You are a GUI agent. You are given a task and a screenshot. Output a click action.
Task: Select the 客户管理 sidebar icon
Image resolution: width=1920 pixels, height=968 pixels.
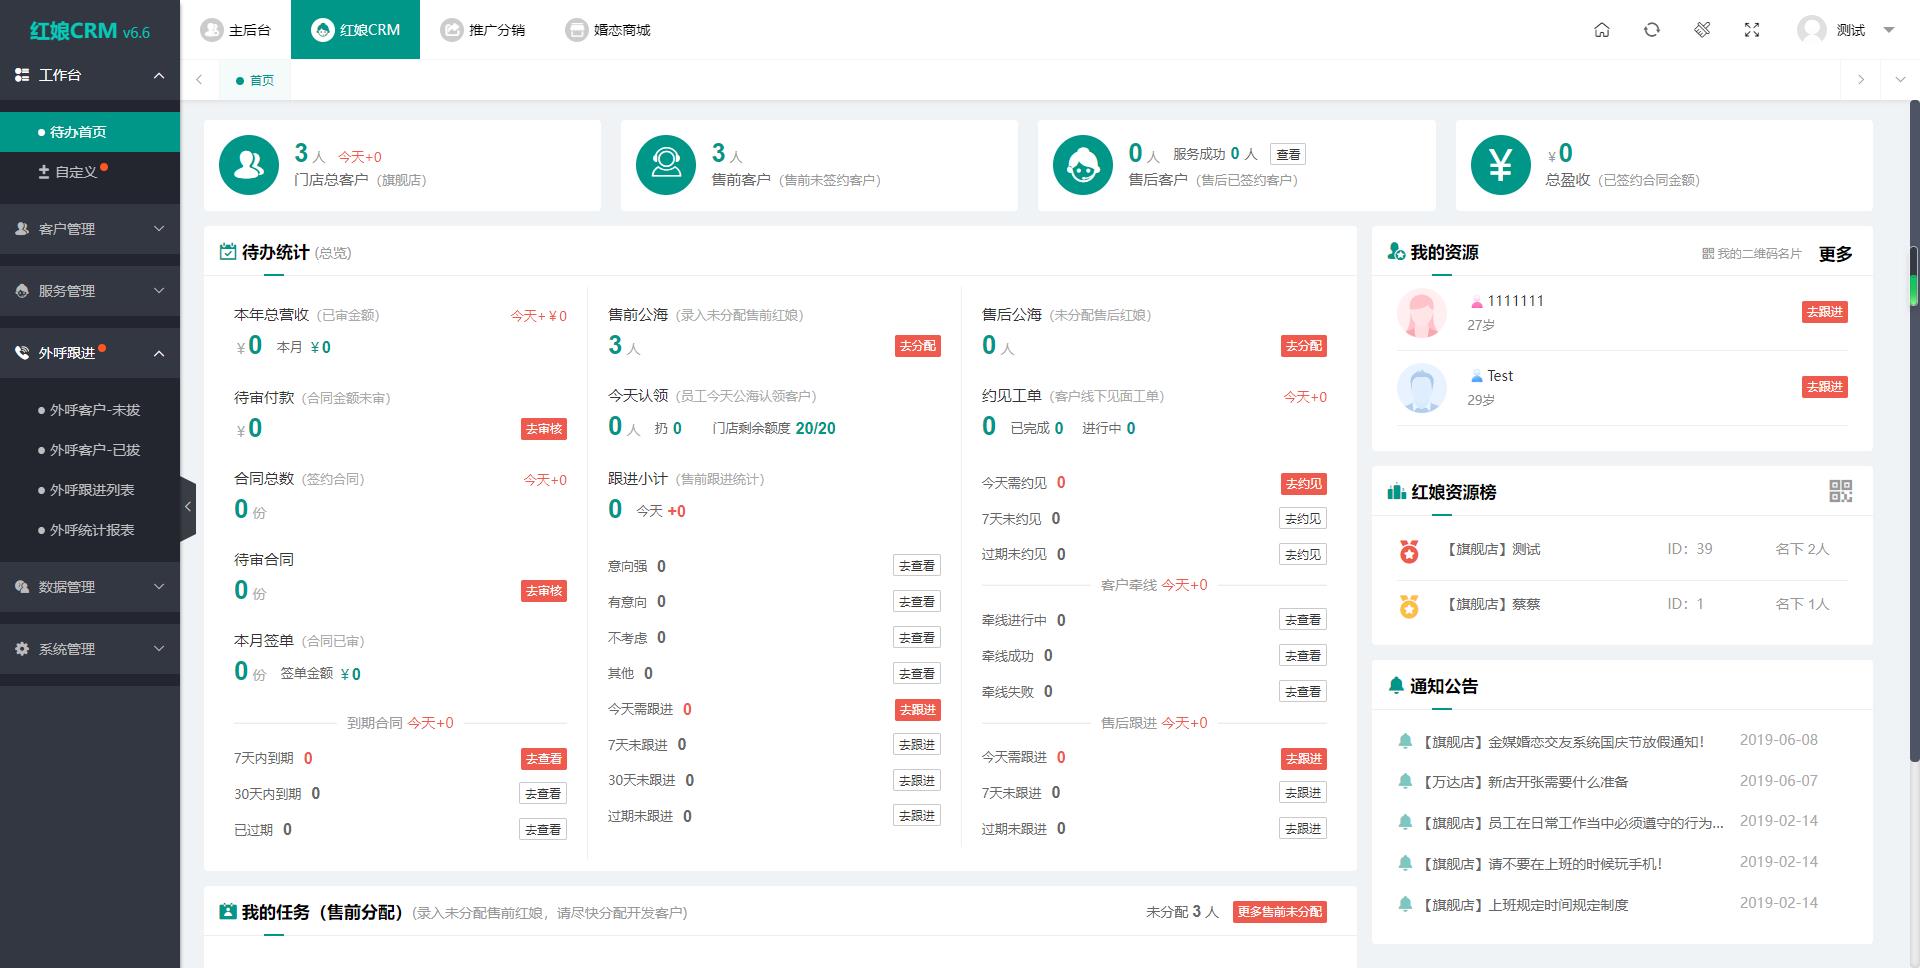[x=21, y=228]
